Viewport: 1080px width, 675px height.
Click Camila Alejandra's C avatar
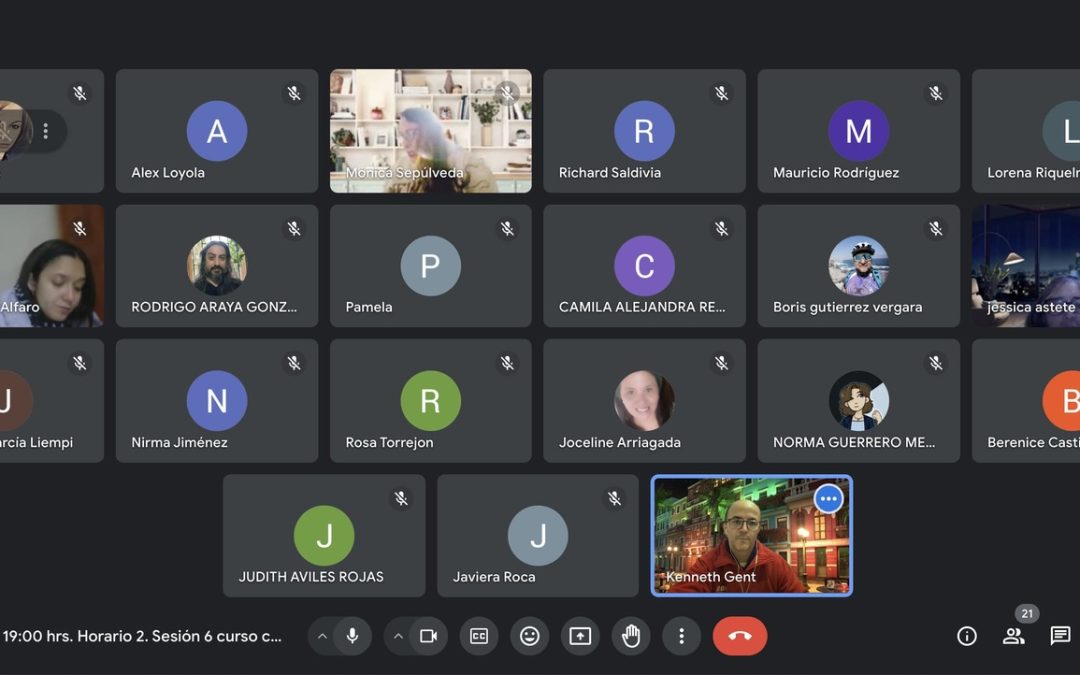click(644, 266)
